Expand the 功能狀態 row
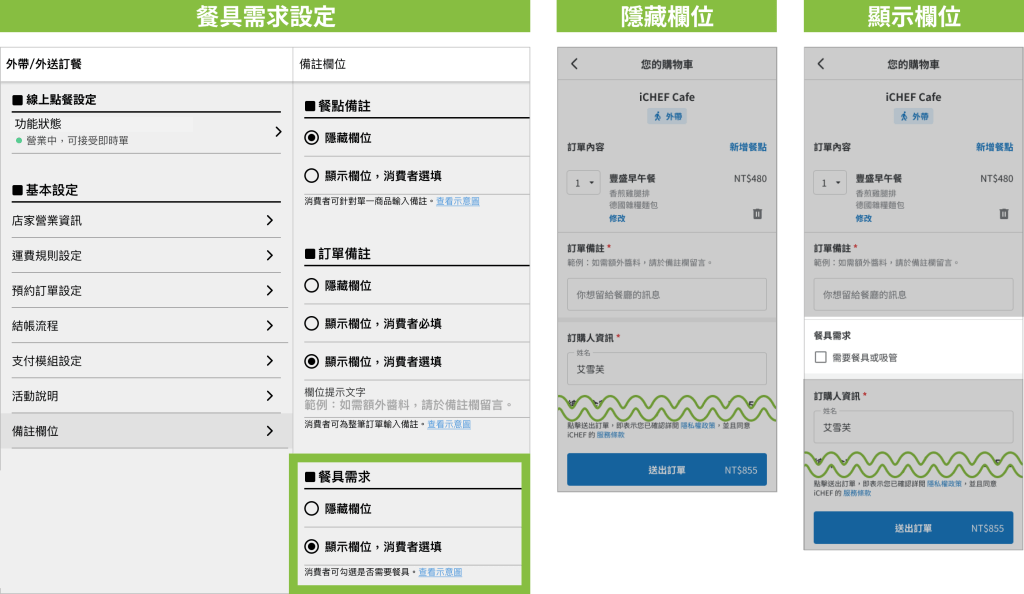The height and width of the screenshot is (594, 1024). coord(278,132)
